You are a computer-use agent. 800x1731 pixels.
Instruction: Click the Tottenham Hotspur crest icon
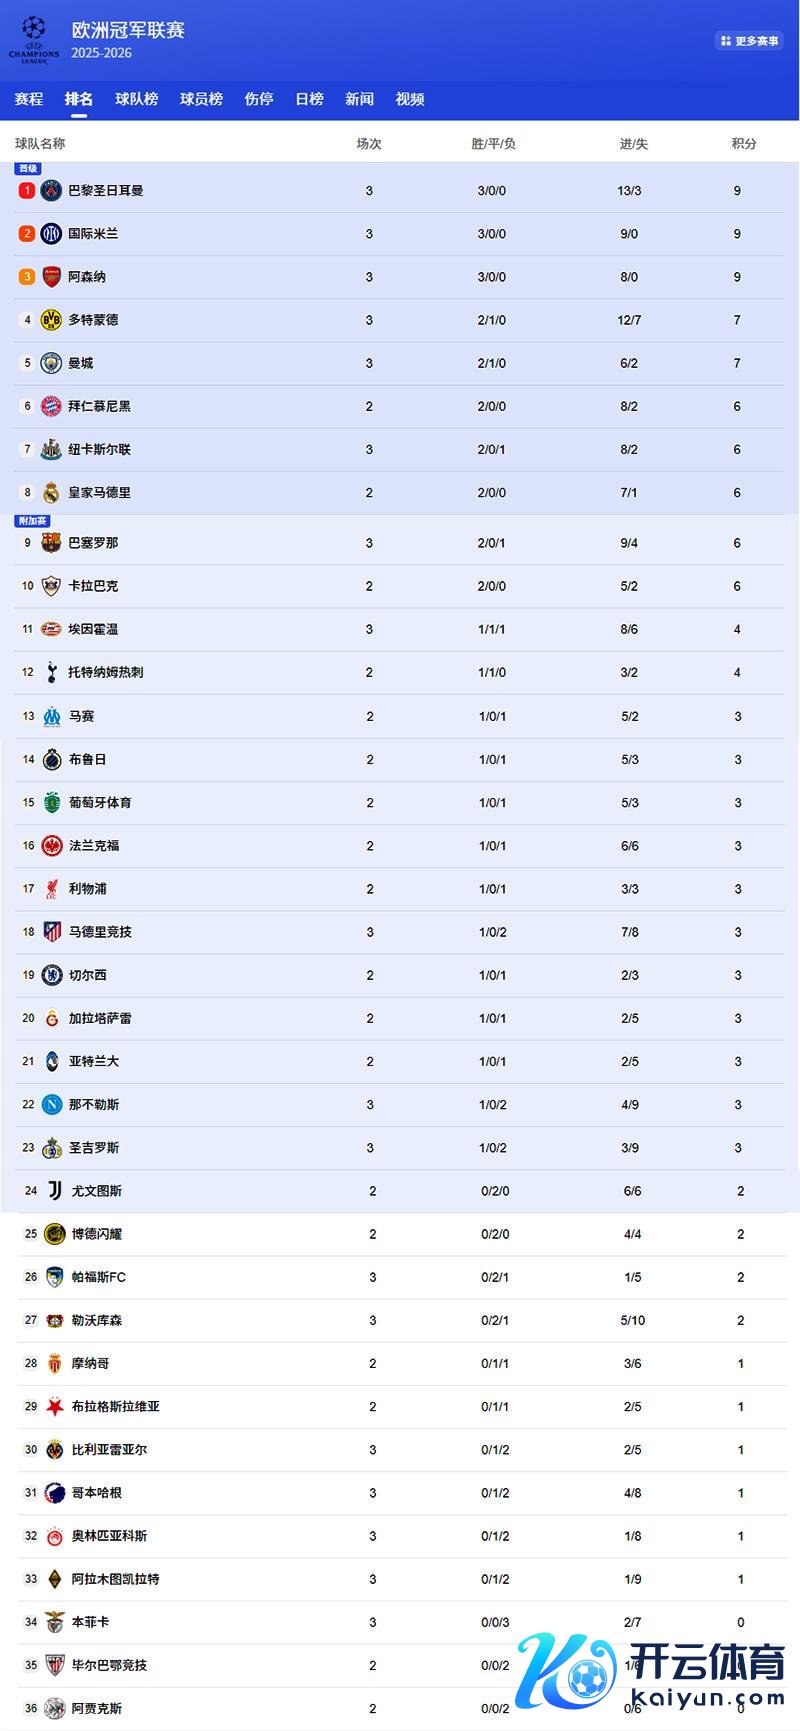tap(51, 672)
